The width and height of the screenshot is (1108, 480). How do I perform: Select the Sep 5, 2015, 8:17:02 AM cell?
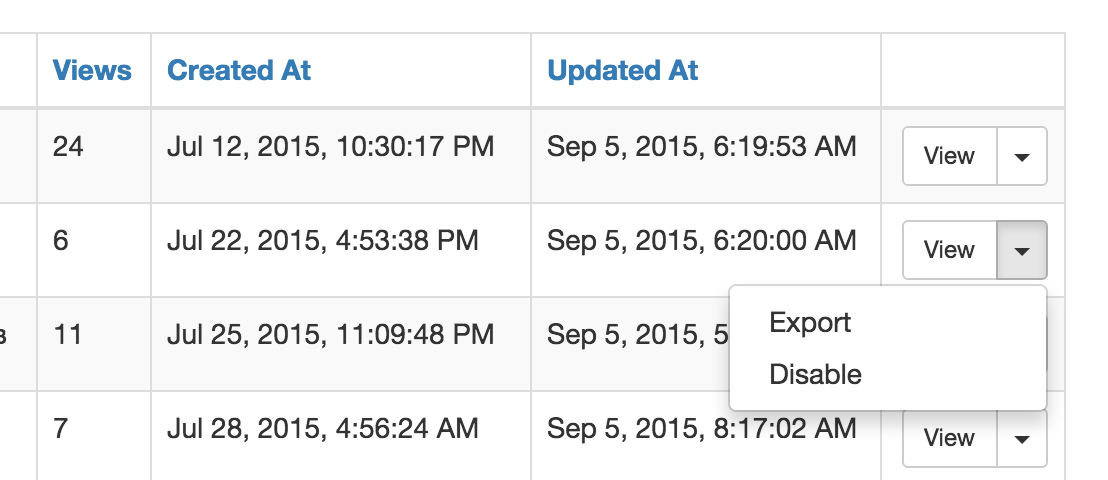coord(706,435)
